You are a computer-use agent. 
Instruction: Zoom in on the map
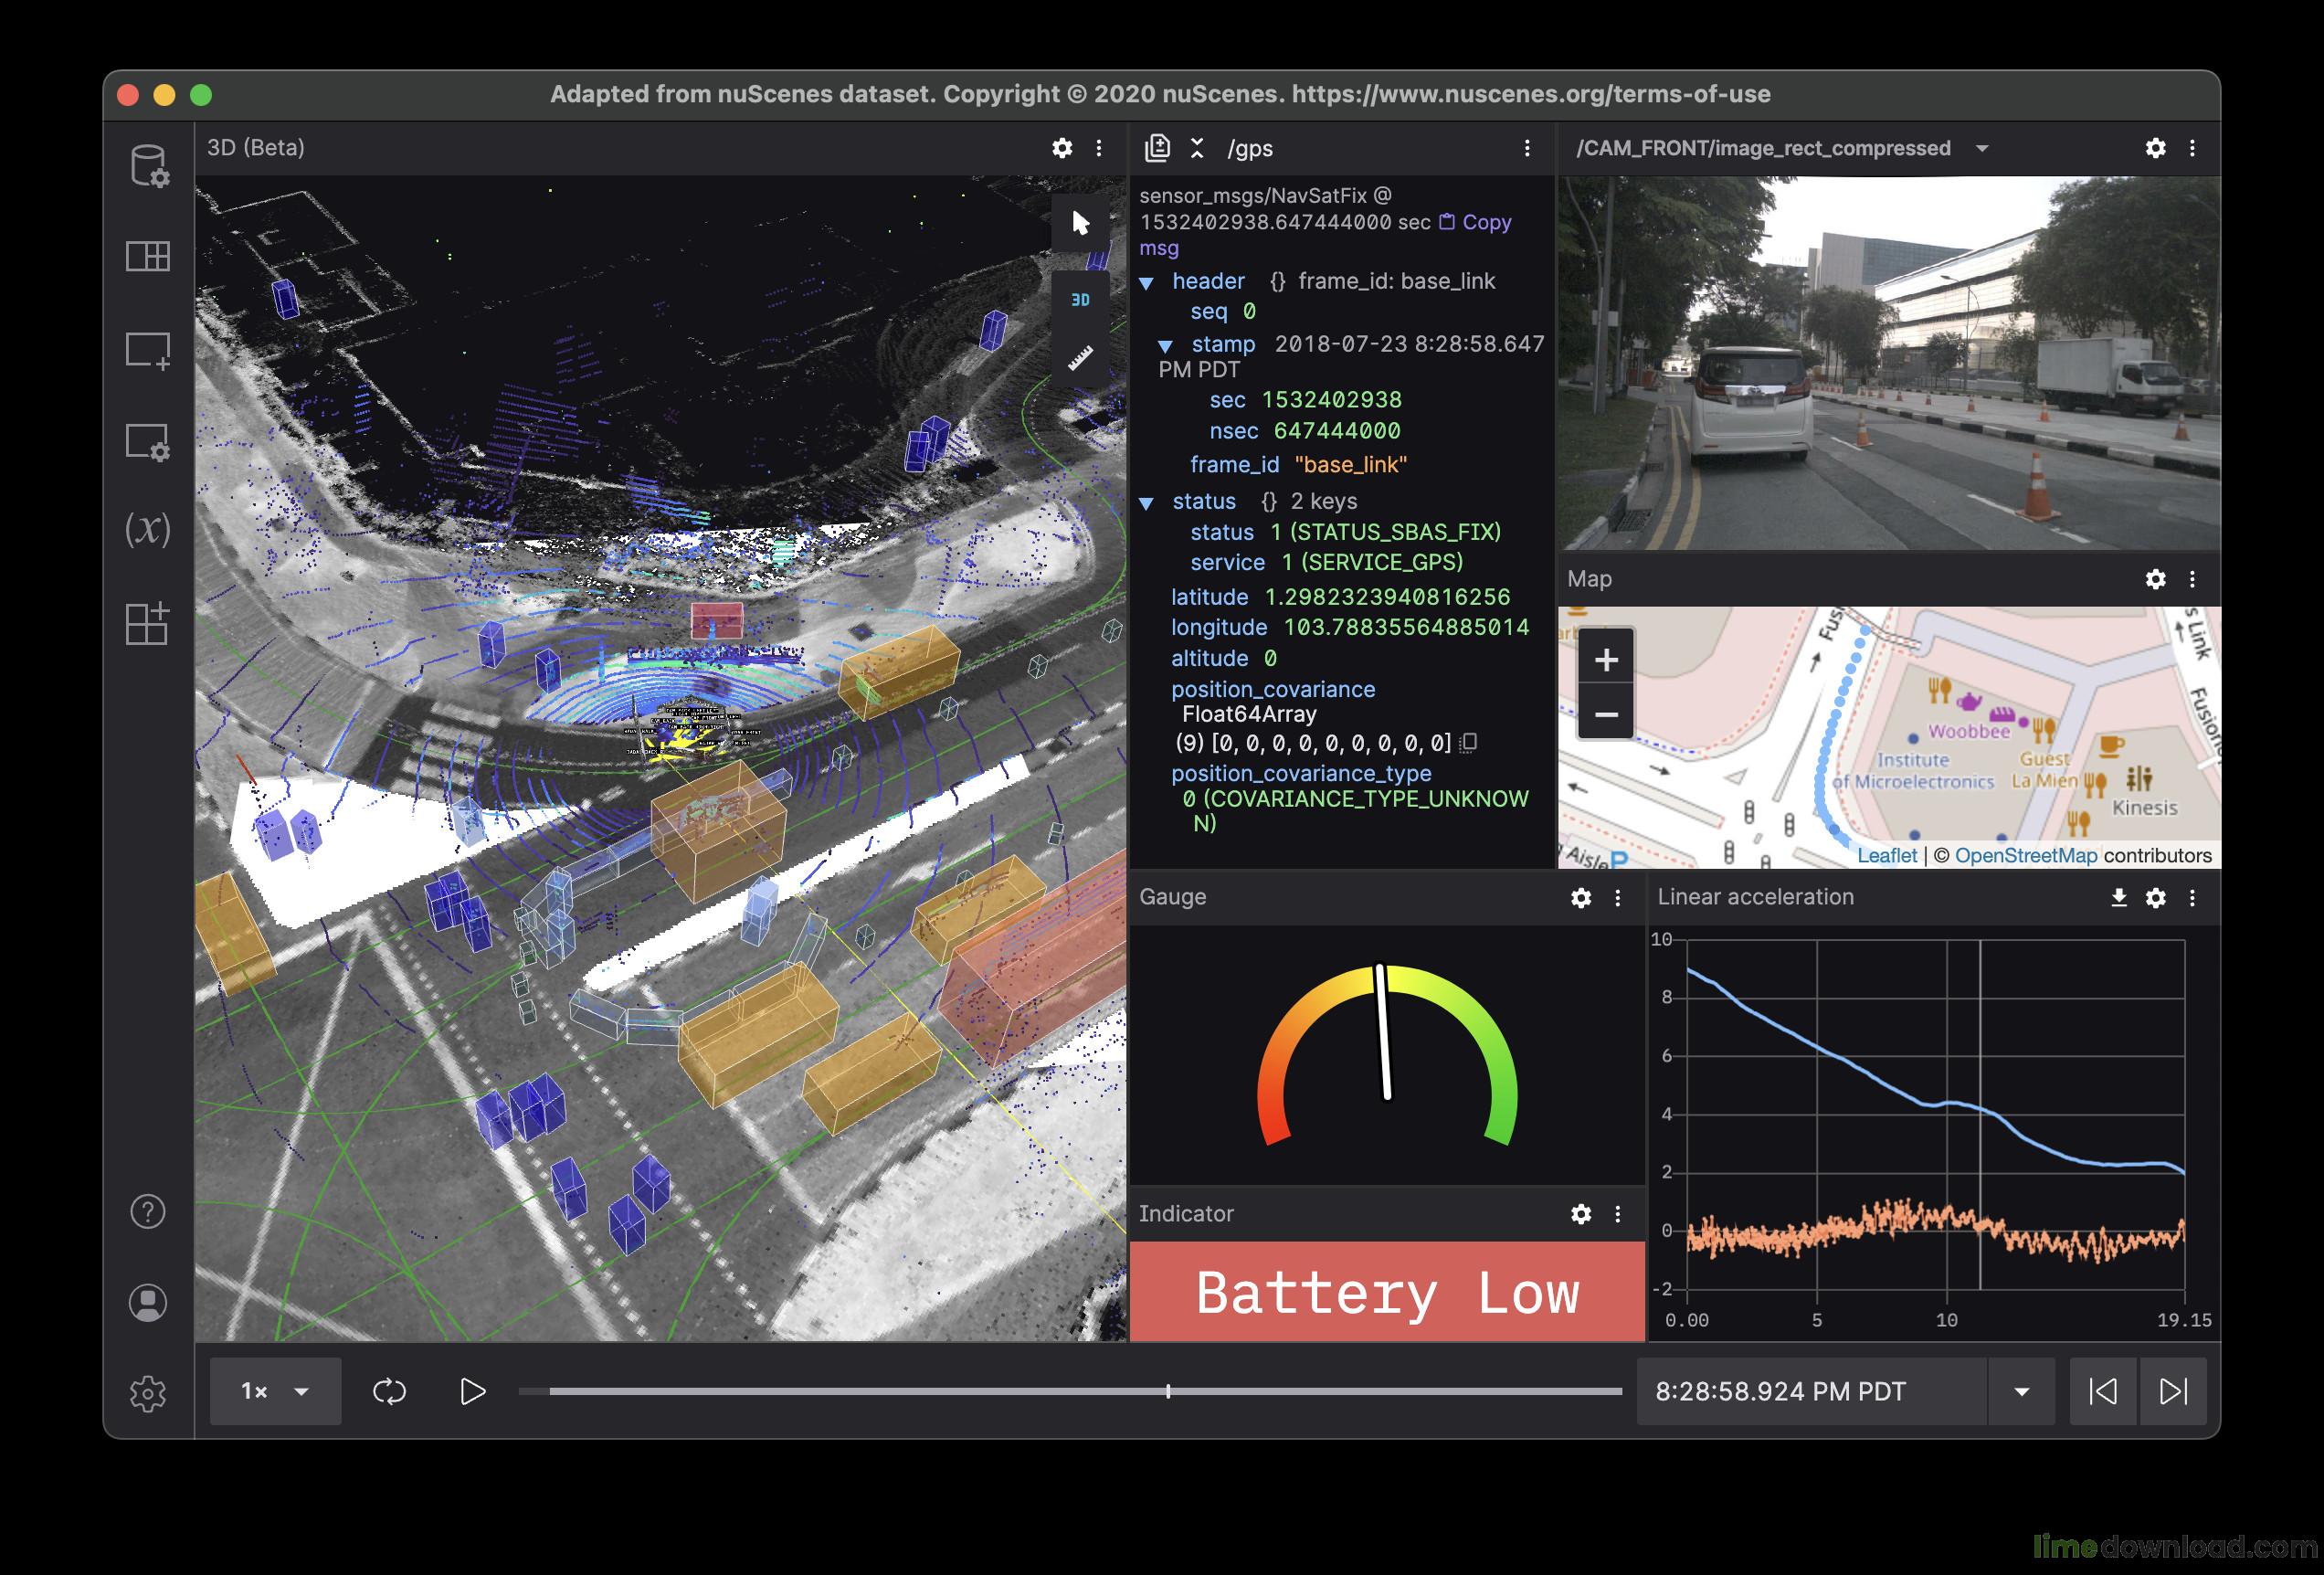(1606, 660)
